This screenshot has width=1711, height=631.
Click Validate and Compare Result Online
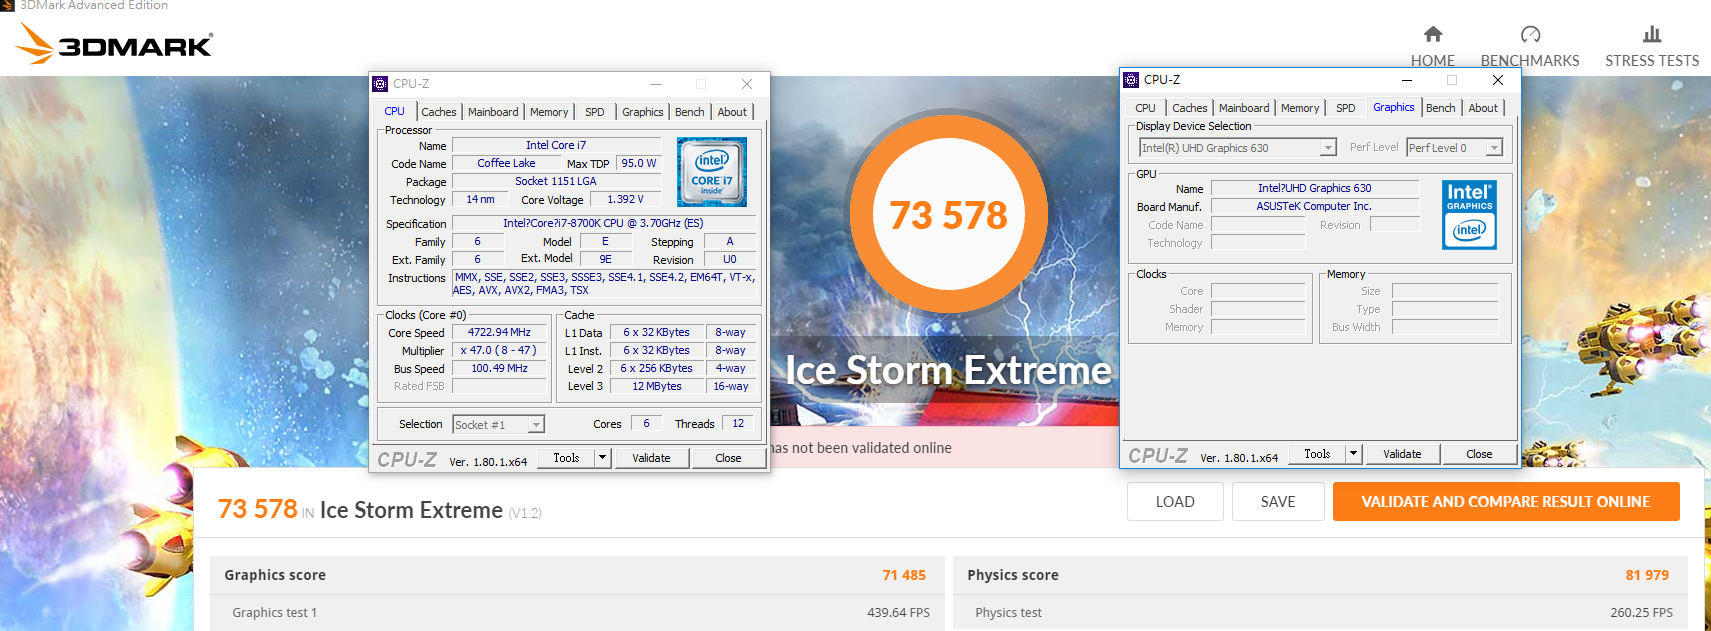[x=1506, y=502]
